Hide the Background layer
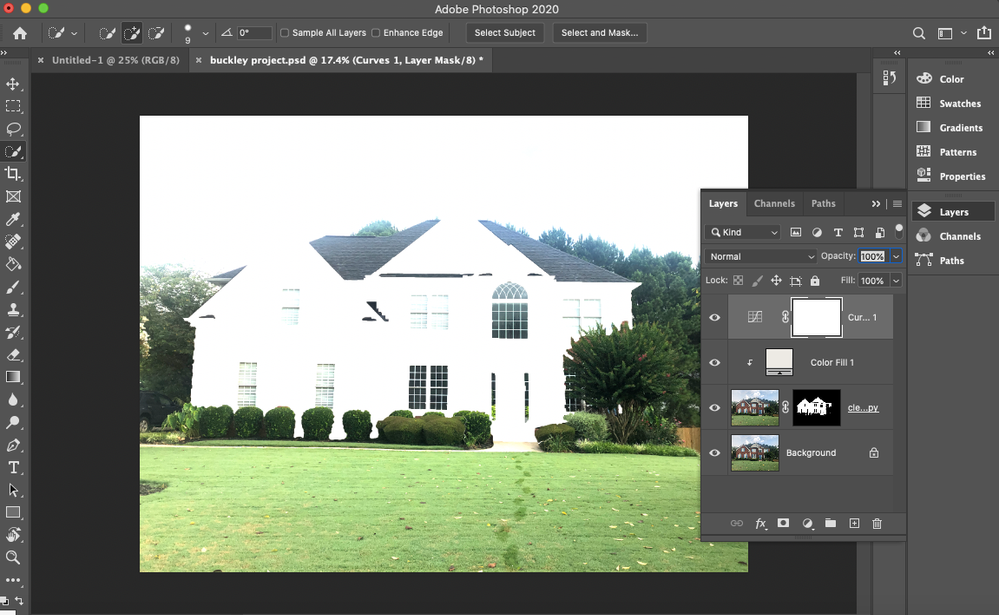The image size is (999, 615). 714,452
